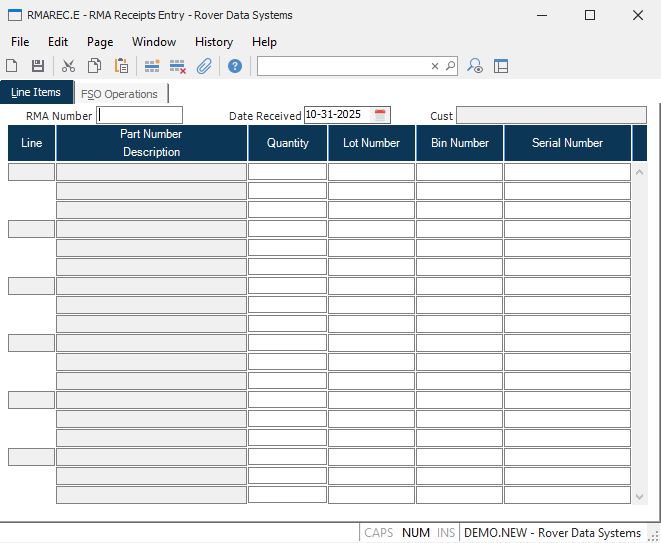
Task: Click the New record icon
Action: pyautogui.click(x=12, y=66)
